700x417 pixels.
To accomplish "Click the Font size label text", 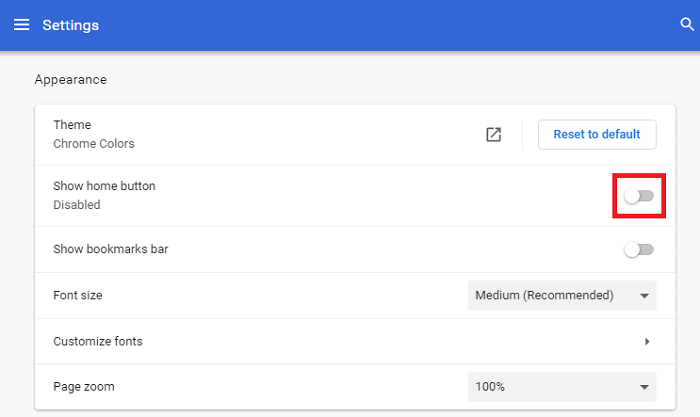I will point(78,295).
